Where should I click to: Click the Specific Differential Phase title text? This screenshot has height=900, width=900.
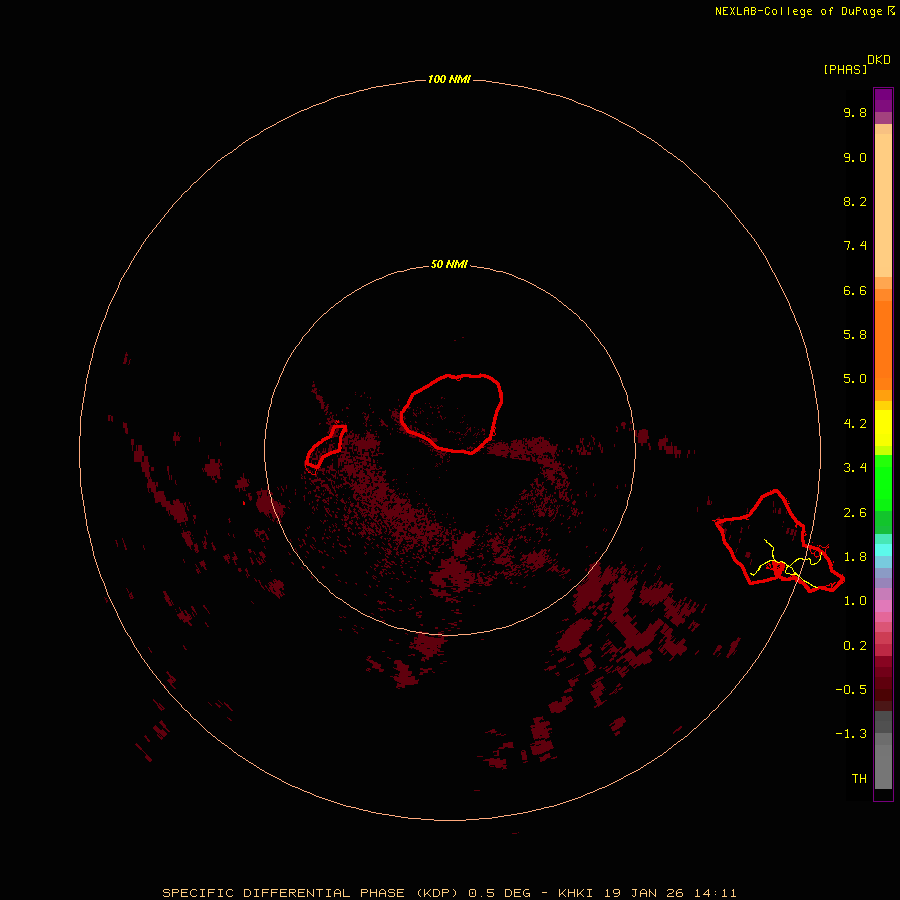[x=449, y=893]
